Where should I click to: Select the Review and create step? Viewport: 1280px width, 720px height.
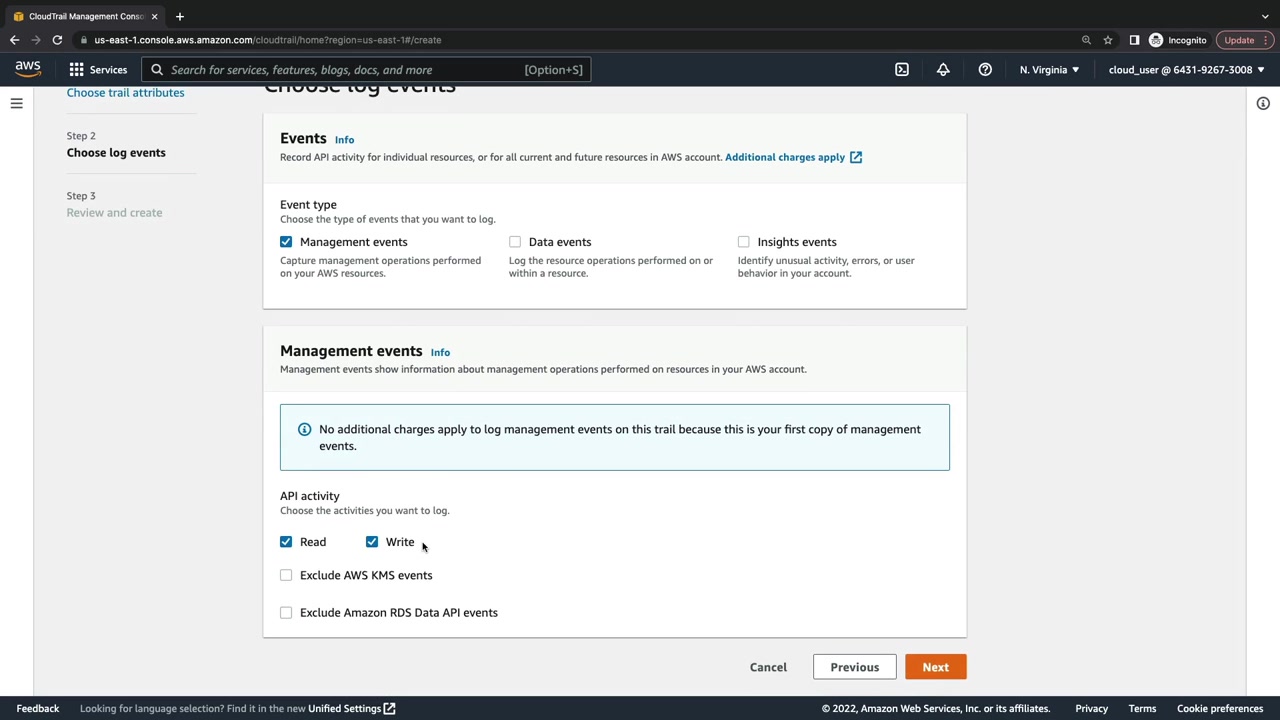[114, 213]
